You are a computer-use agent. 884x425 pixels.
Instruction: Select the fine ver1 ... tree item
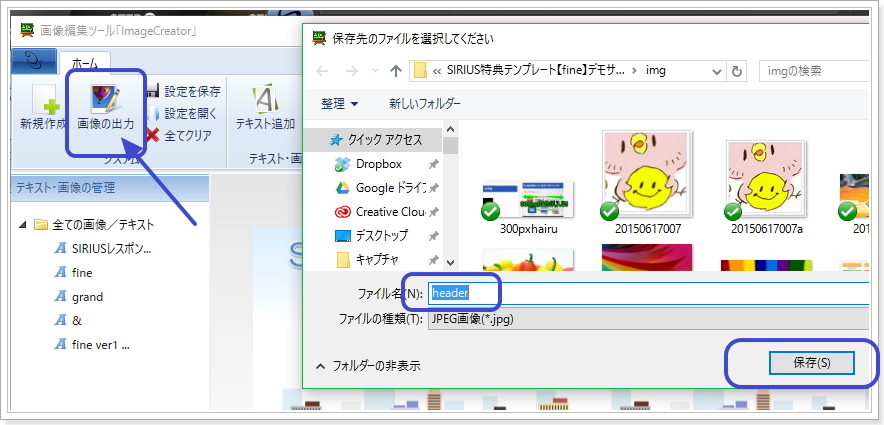point(92,345)
